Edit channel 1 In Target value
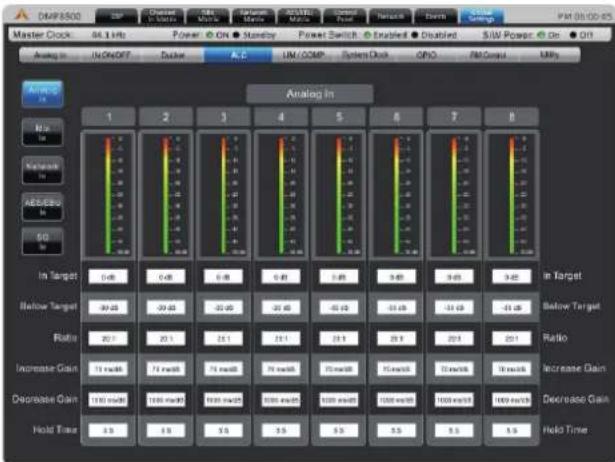The image size is (615, 462). (x=108, y=277)
